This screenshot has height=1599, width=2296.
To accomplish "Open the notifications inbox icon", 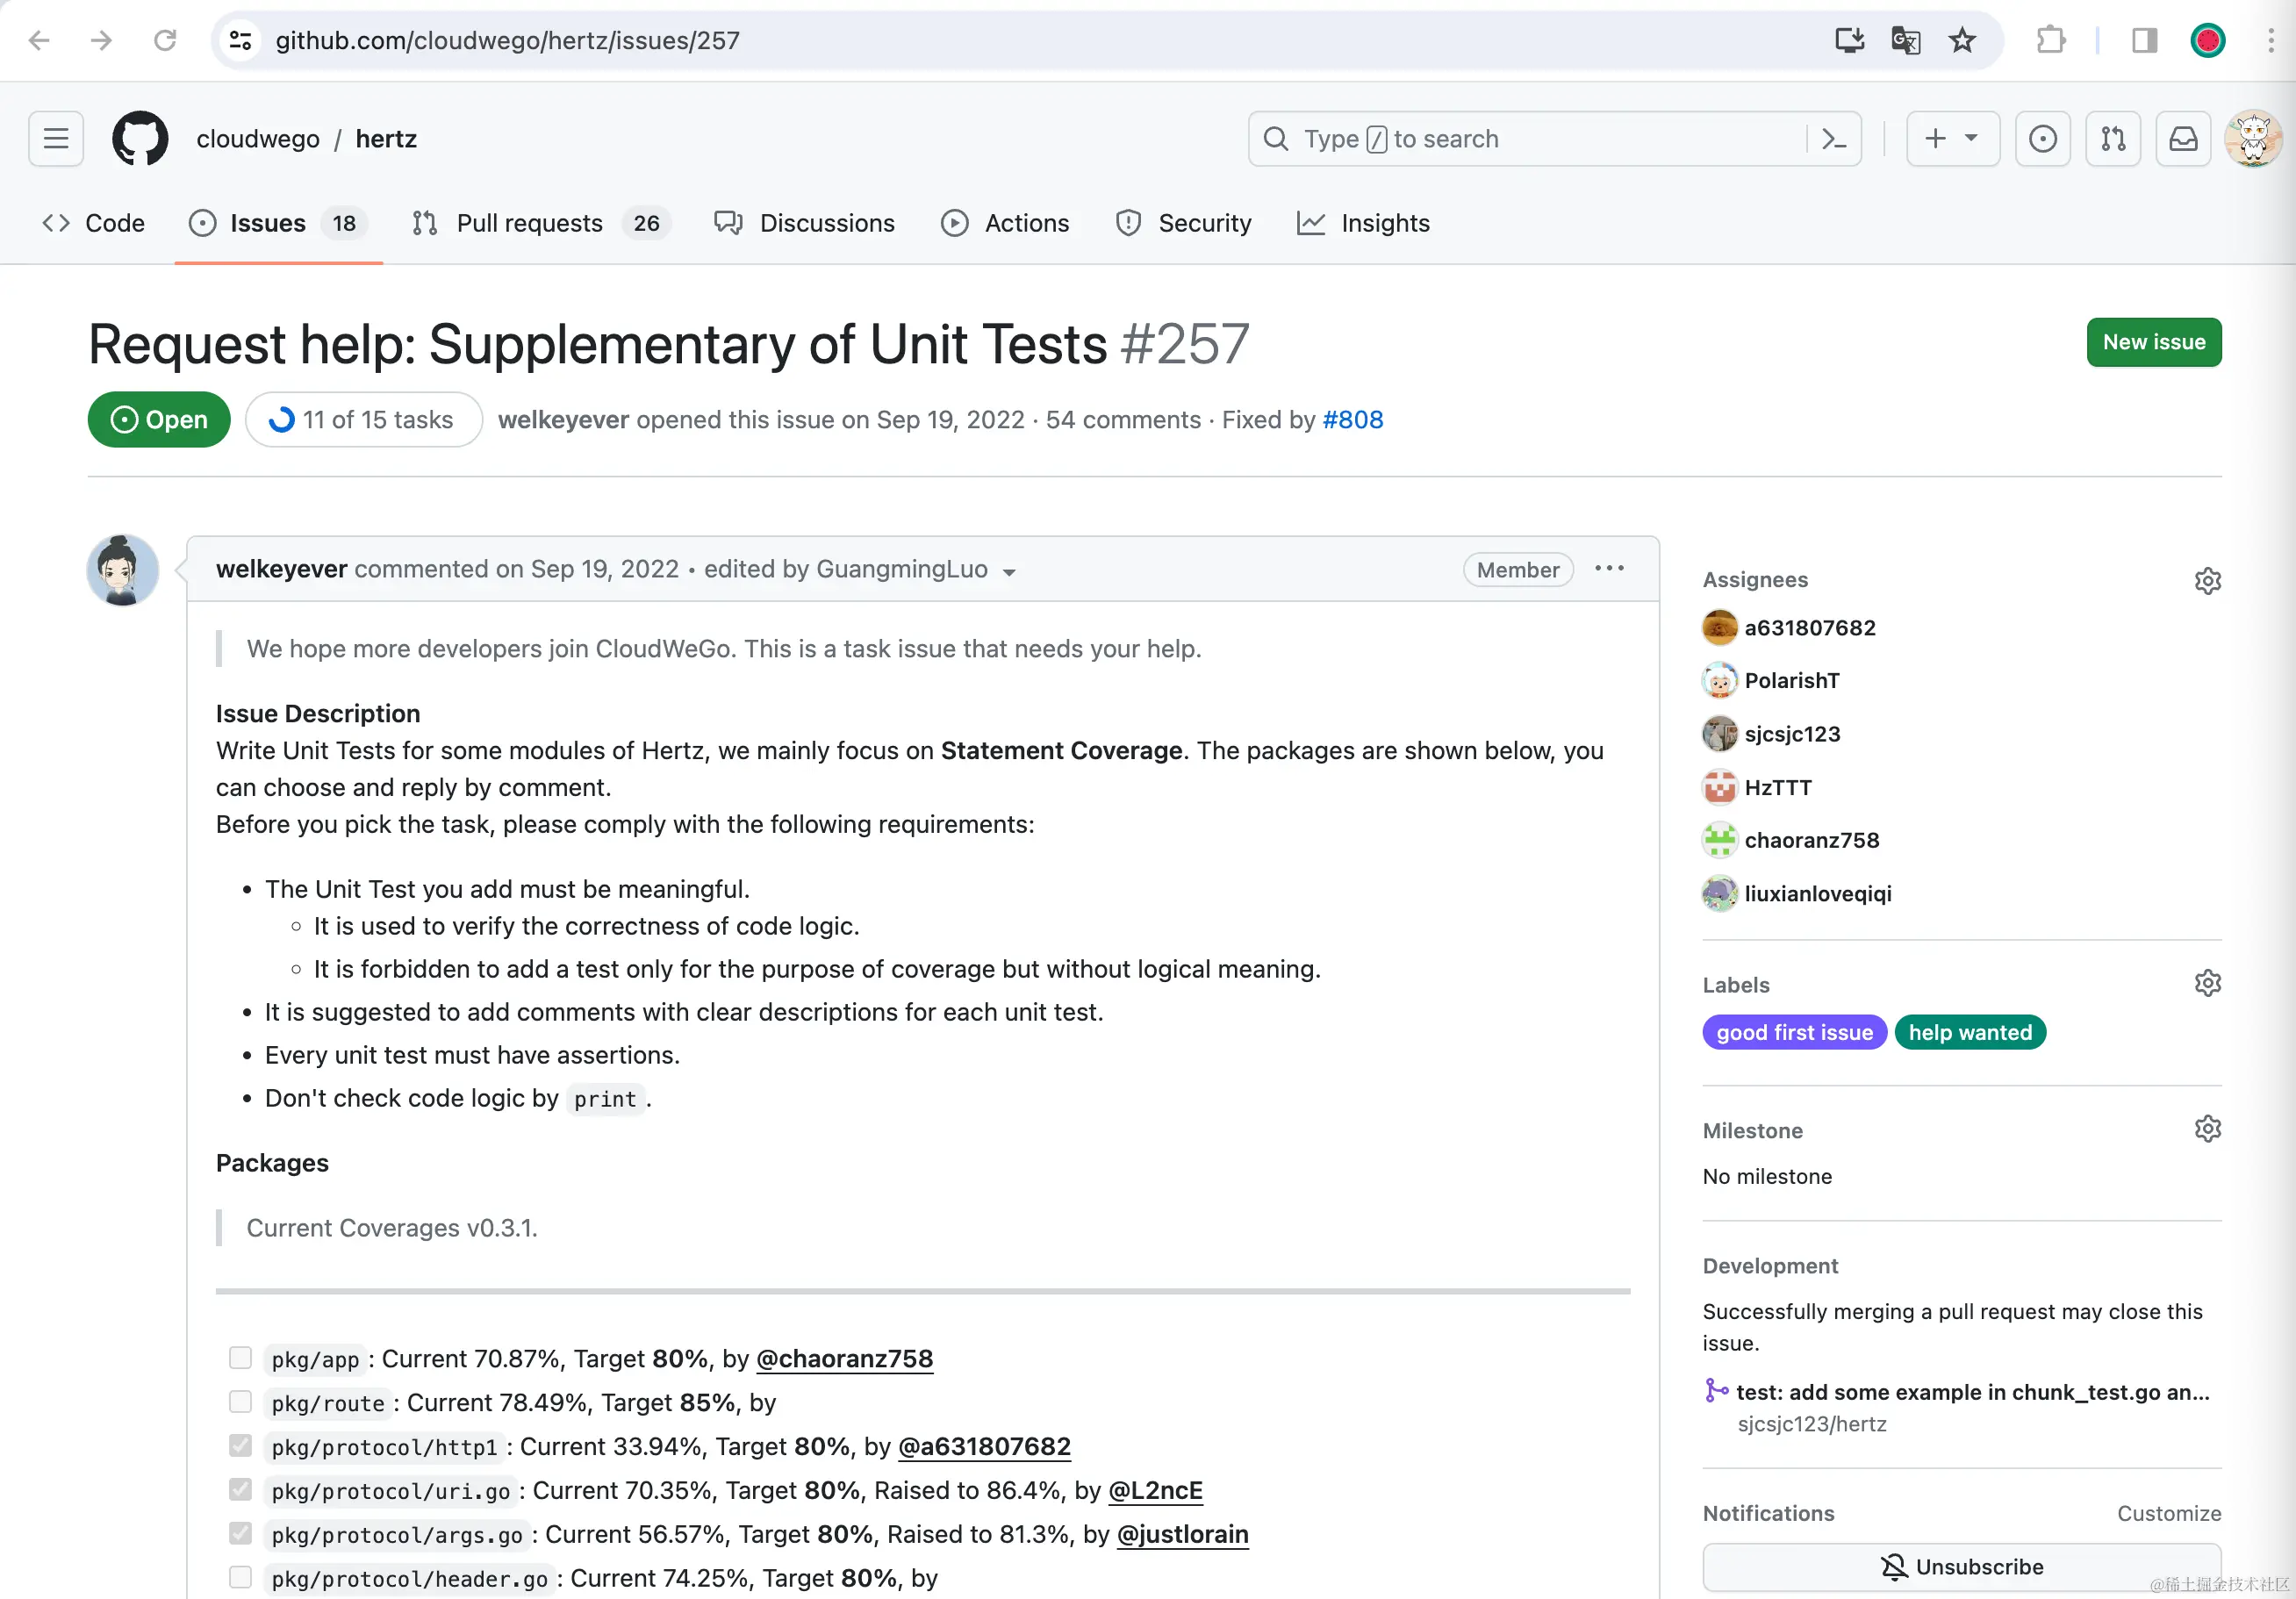I will (x=2182, y=138).
